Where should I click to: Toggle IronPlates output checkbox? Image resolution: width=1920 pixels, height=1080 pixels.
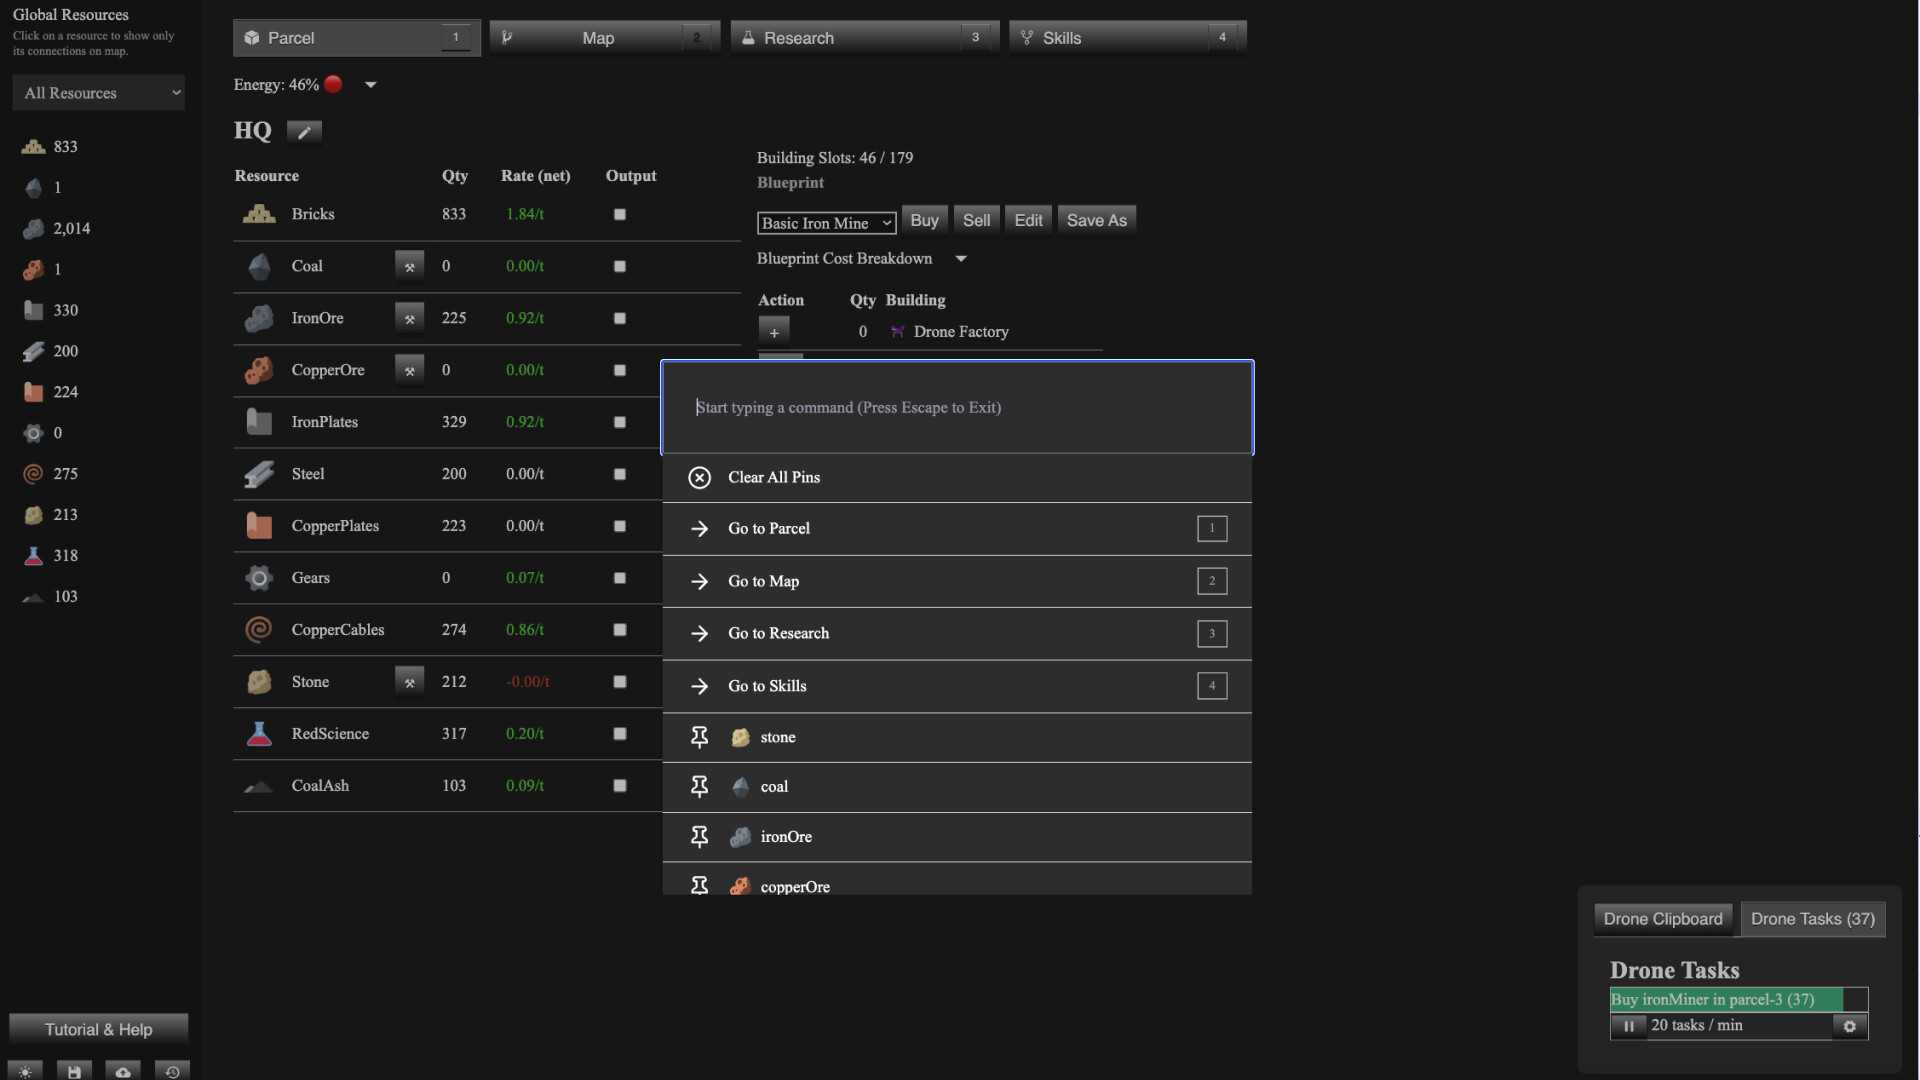[620, 422]
